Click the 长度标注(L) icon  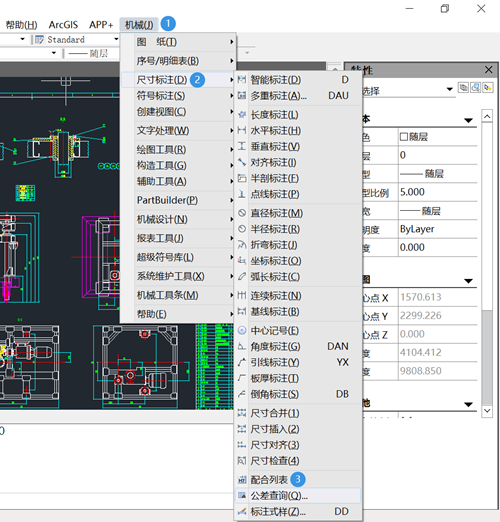tap(242, 115)
